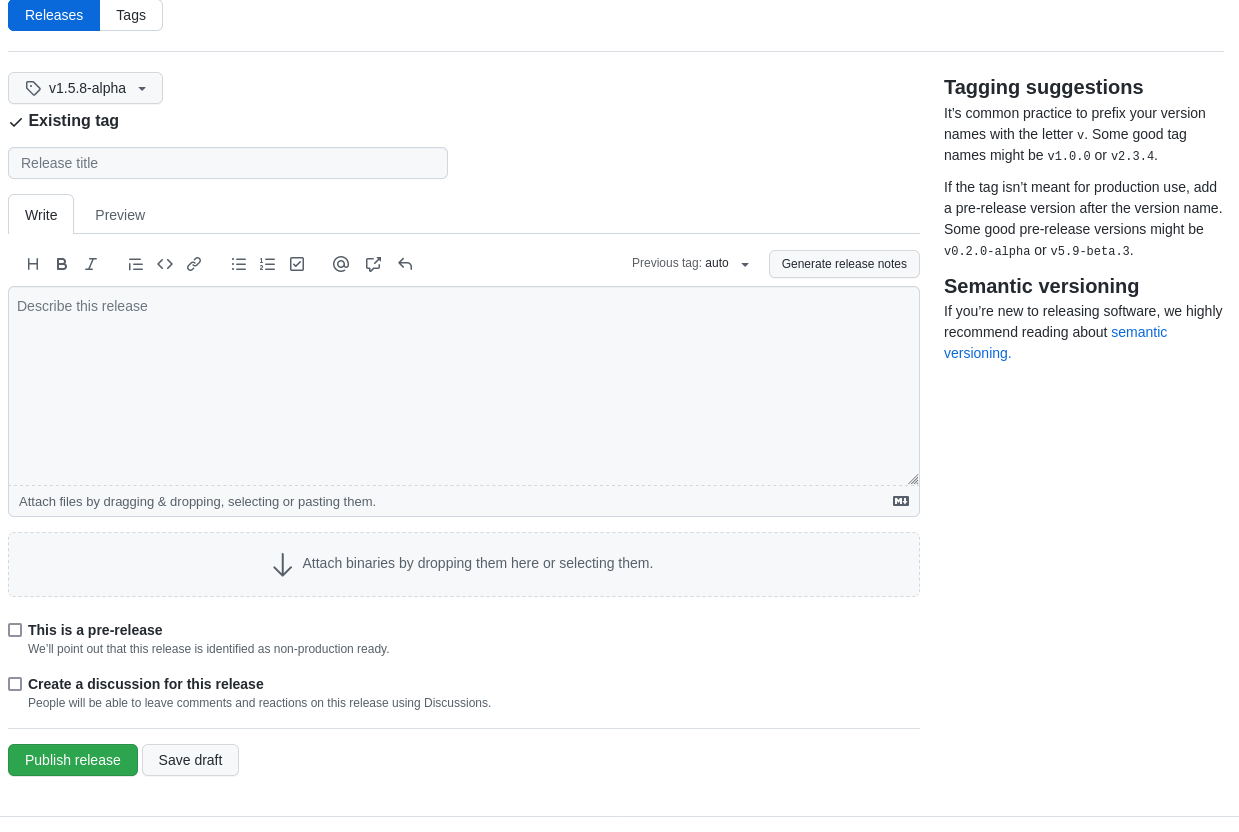Open the v1.5.8-alpha tag dropdown
The width and height of the screenshot is (1239, 832).
(x=85, y=88)
